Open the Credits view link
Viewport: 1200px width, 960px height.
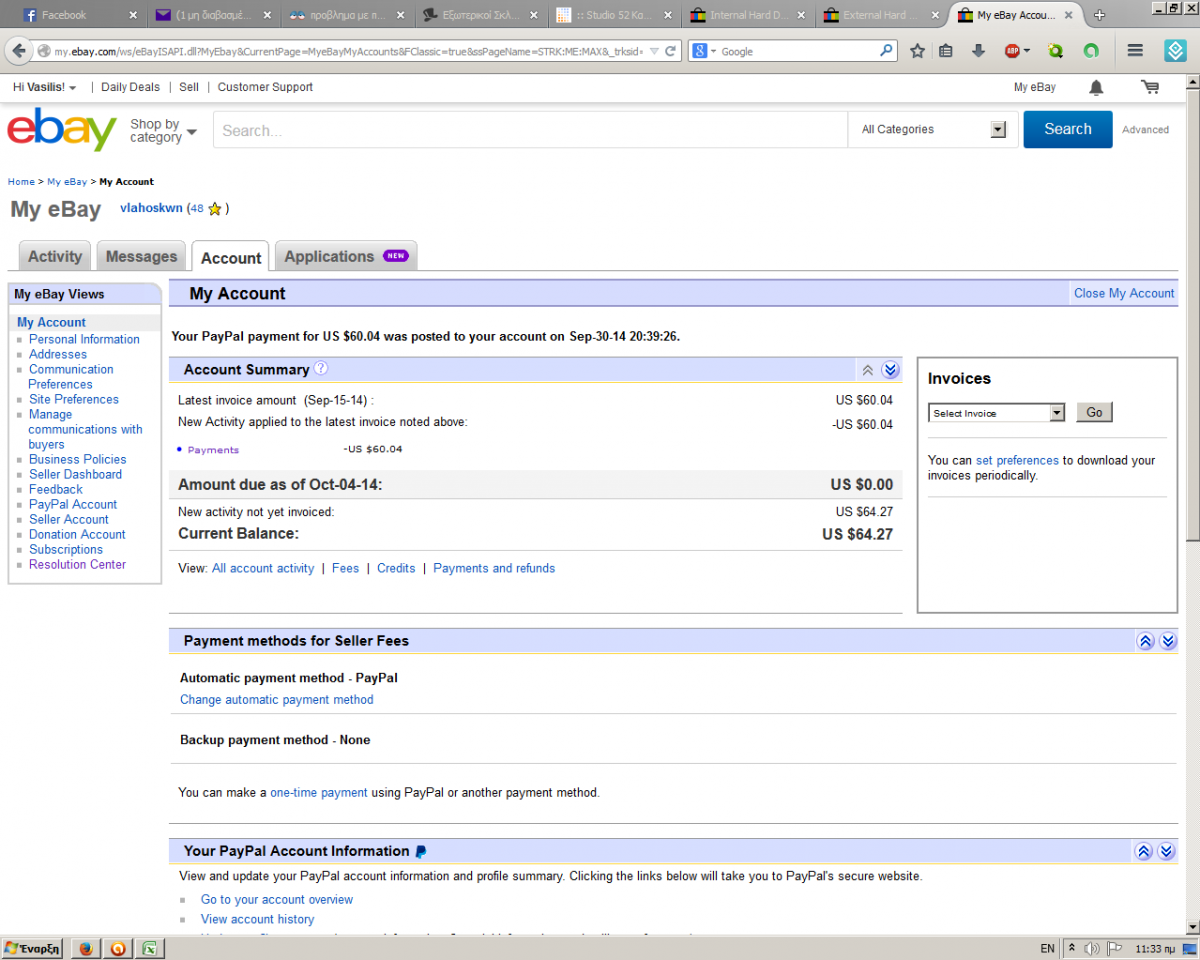click(396, 568)
